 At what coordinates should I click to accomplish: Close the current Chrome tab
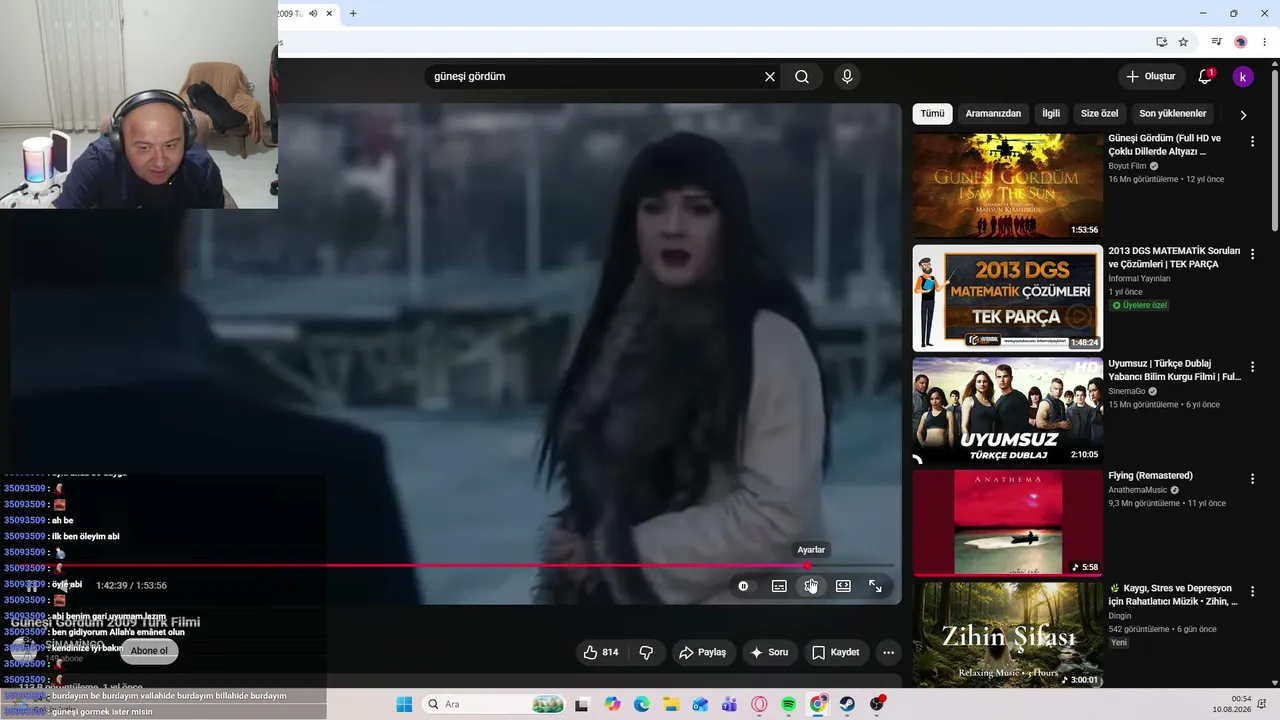point(329,14)
